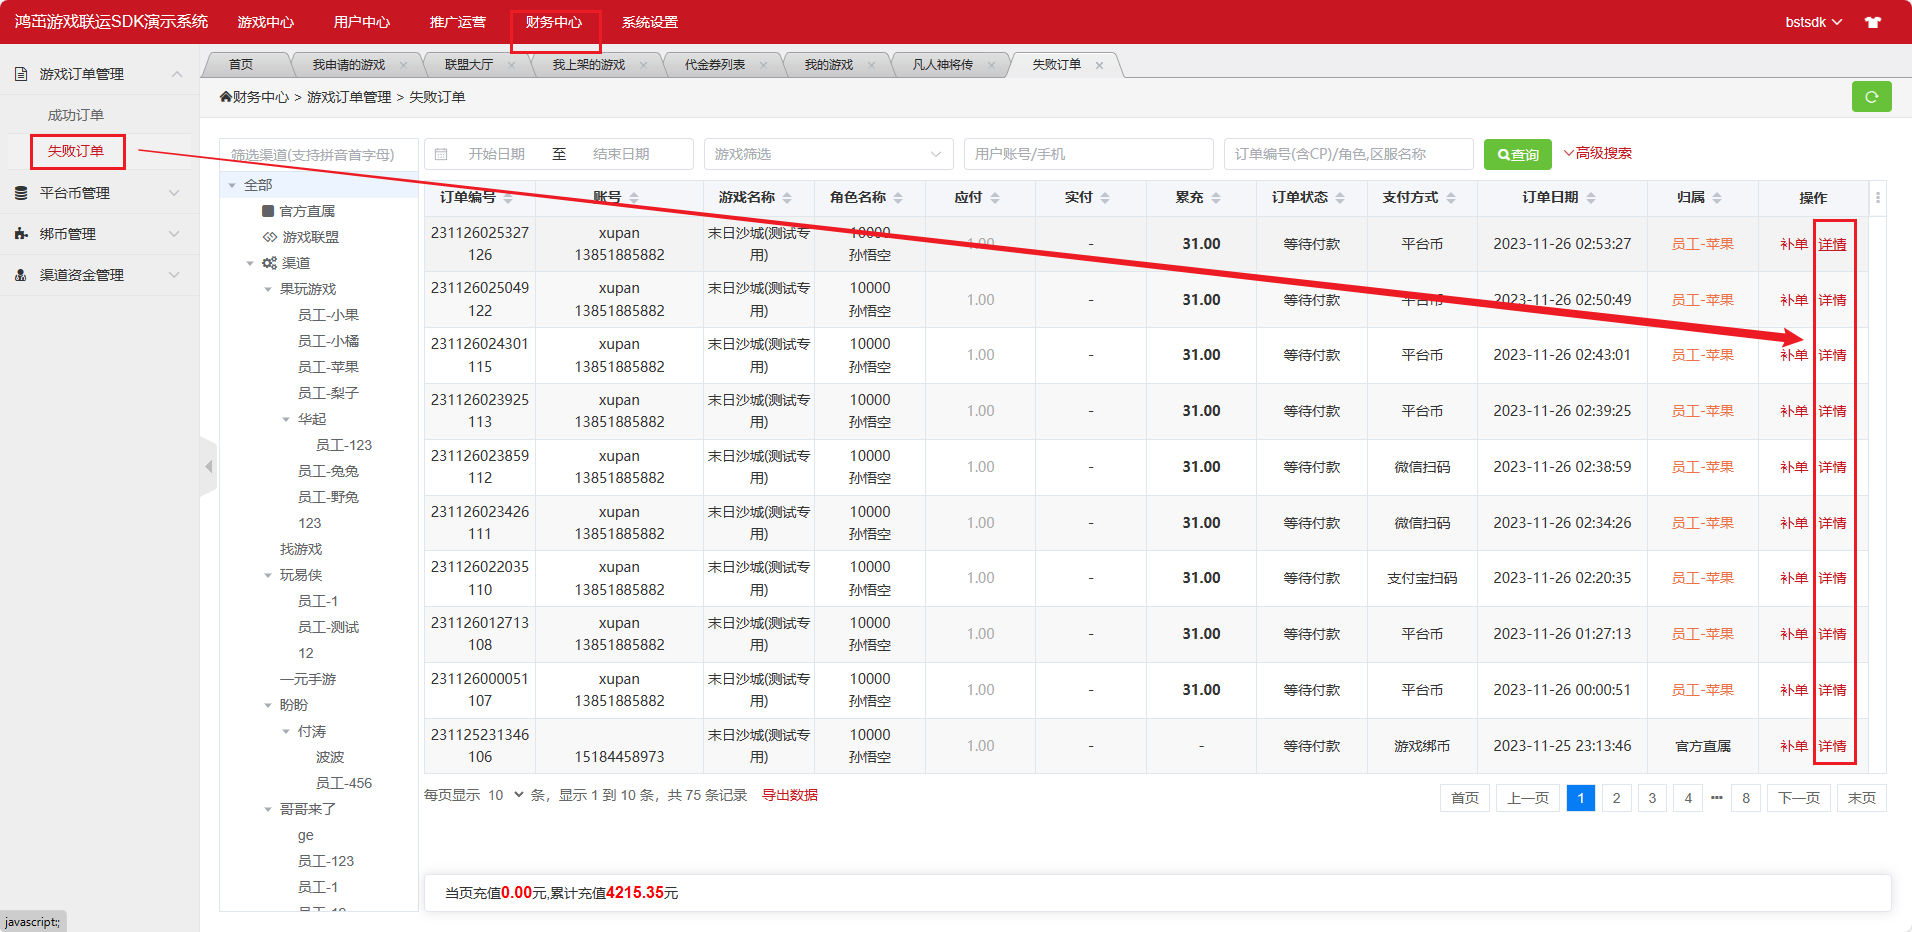Collapse the 全部 tree root
This screenshot has height=932, width=1912.
point(232,185)
